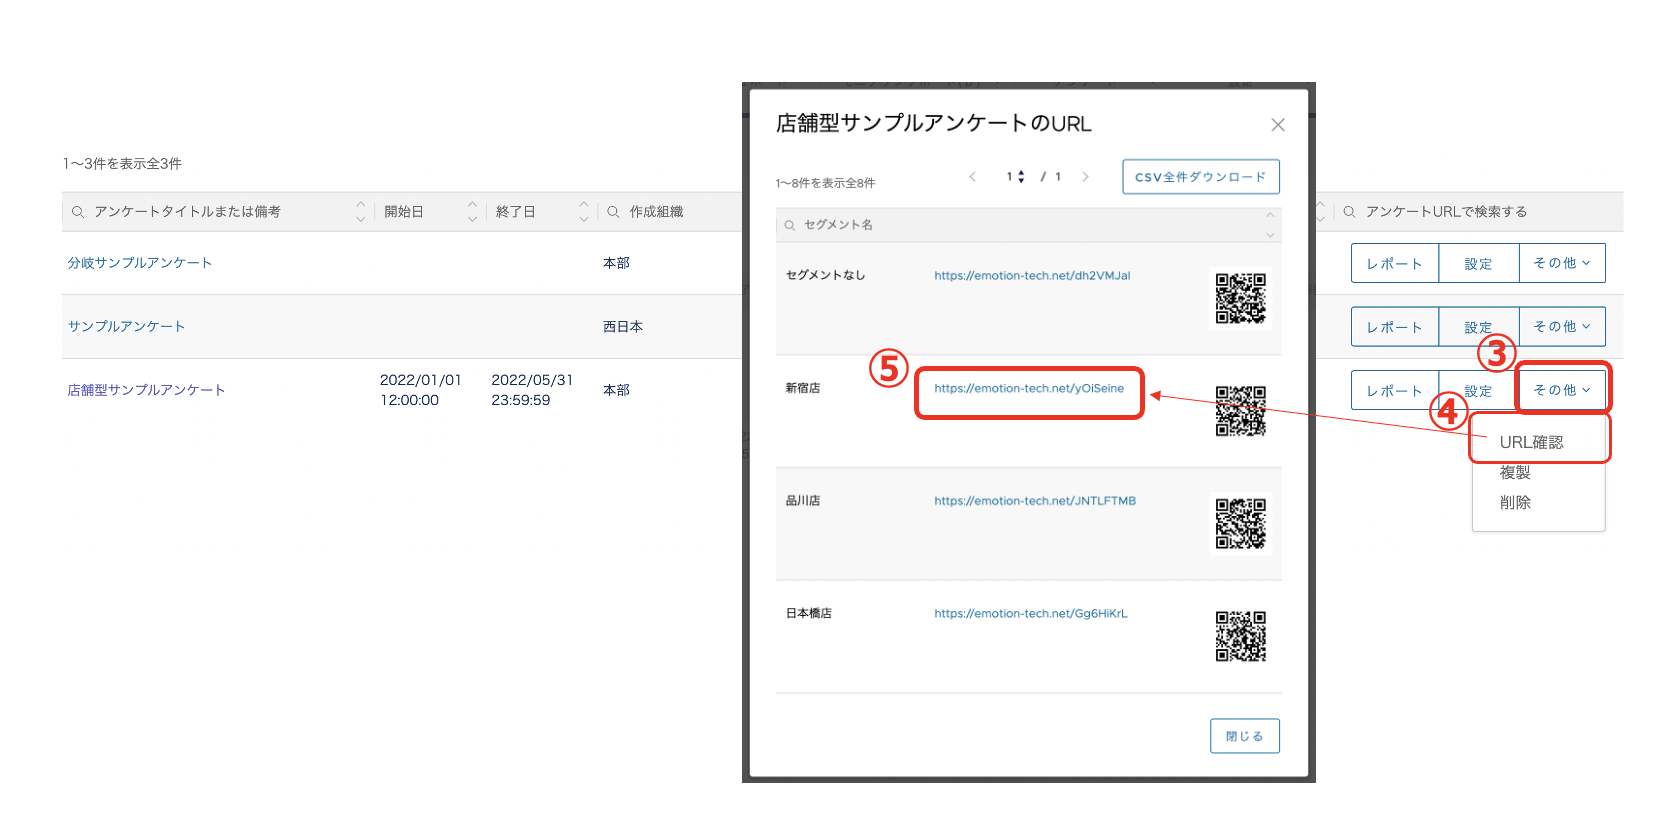The image size is (1678, 834).
Task: Click the セグメント名 search field
Action: coord(1020,225)
